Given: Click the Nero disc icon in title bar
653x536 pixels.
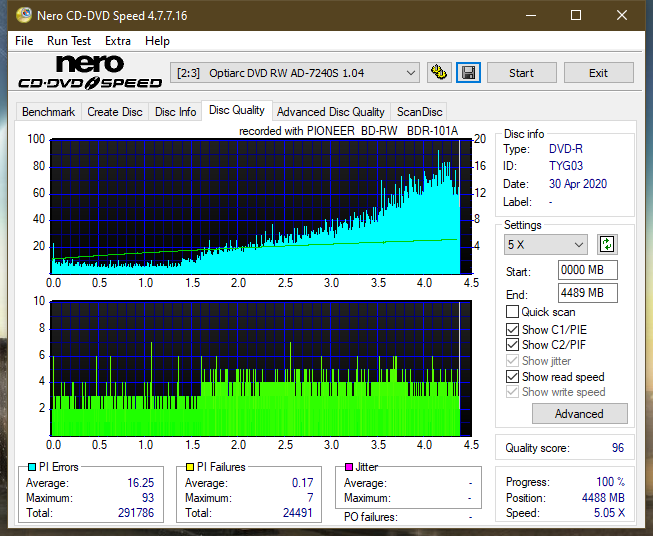Looking at the screenshot, I should [24, 15].
